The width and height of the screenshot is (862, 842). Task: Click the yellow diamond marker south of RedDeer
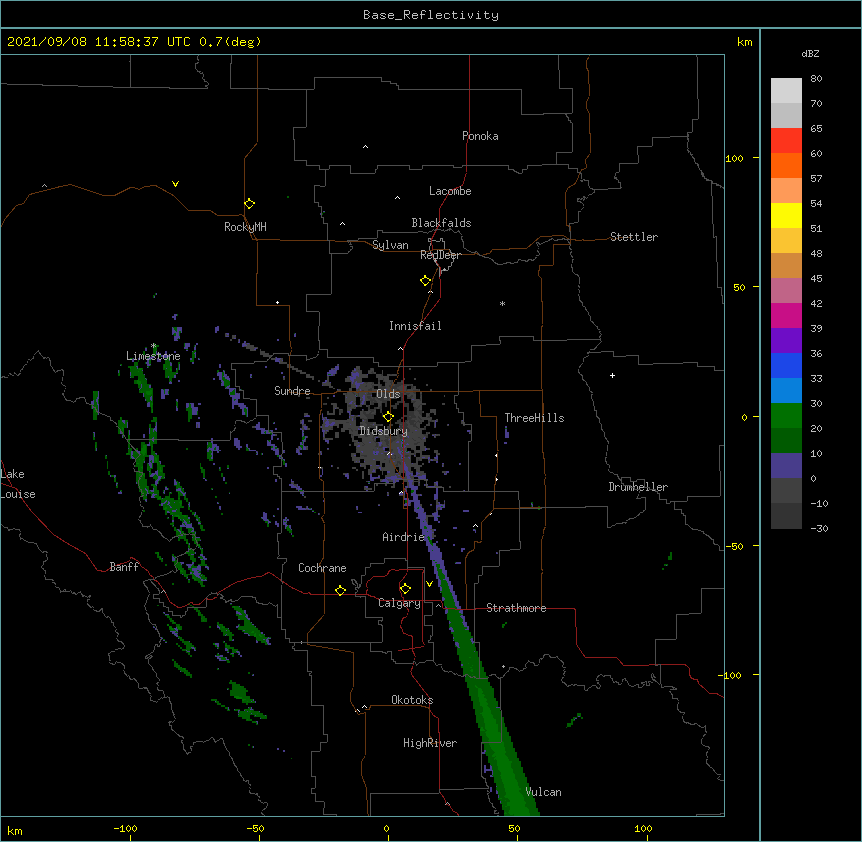tap(425, 280)
